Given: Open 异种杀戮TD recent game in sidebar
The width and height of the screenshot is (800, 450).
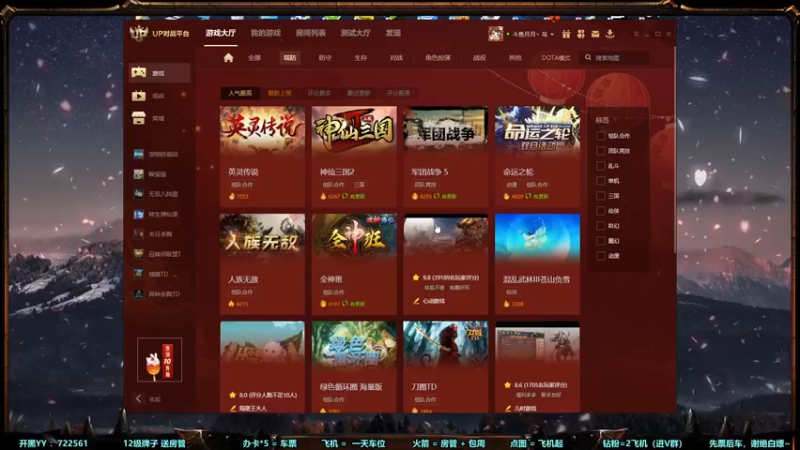Looking at the screenshot, I should pos(158,294).
